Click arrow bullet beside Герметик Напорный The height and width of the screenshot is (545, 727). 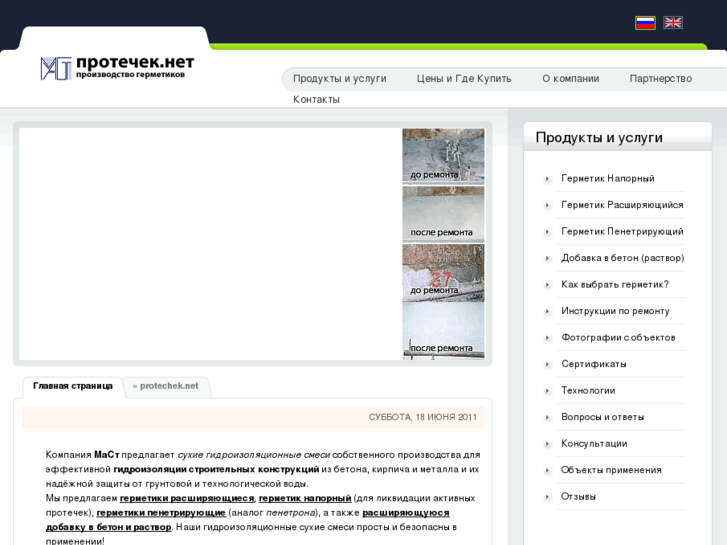[548, 179]
